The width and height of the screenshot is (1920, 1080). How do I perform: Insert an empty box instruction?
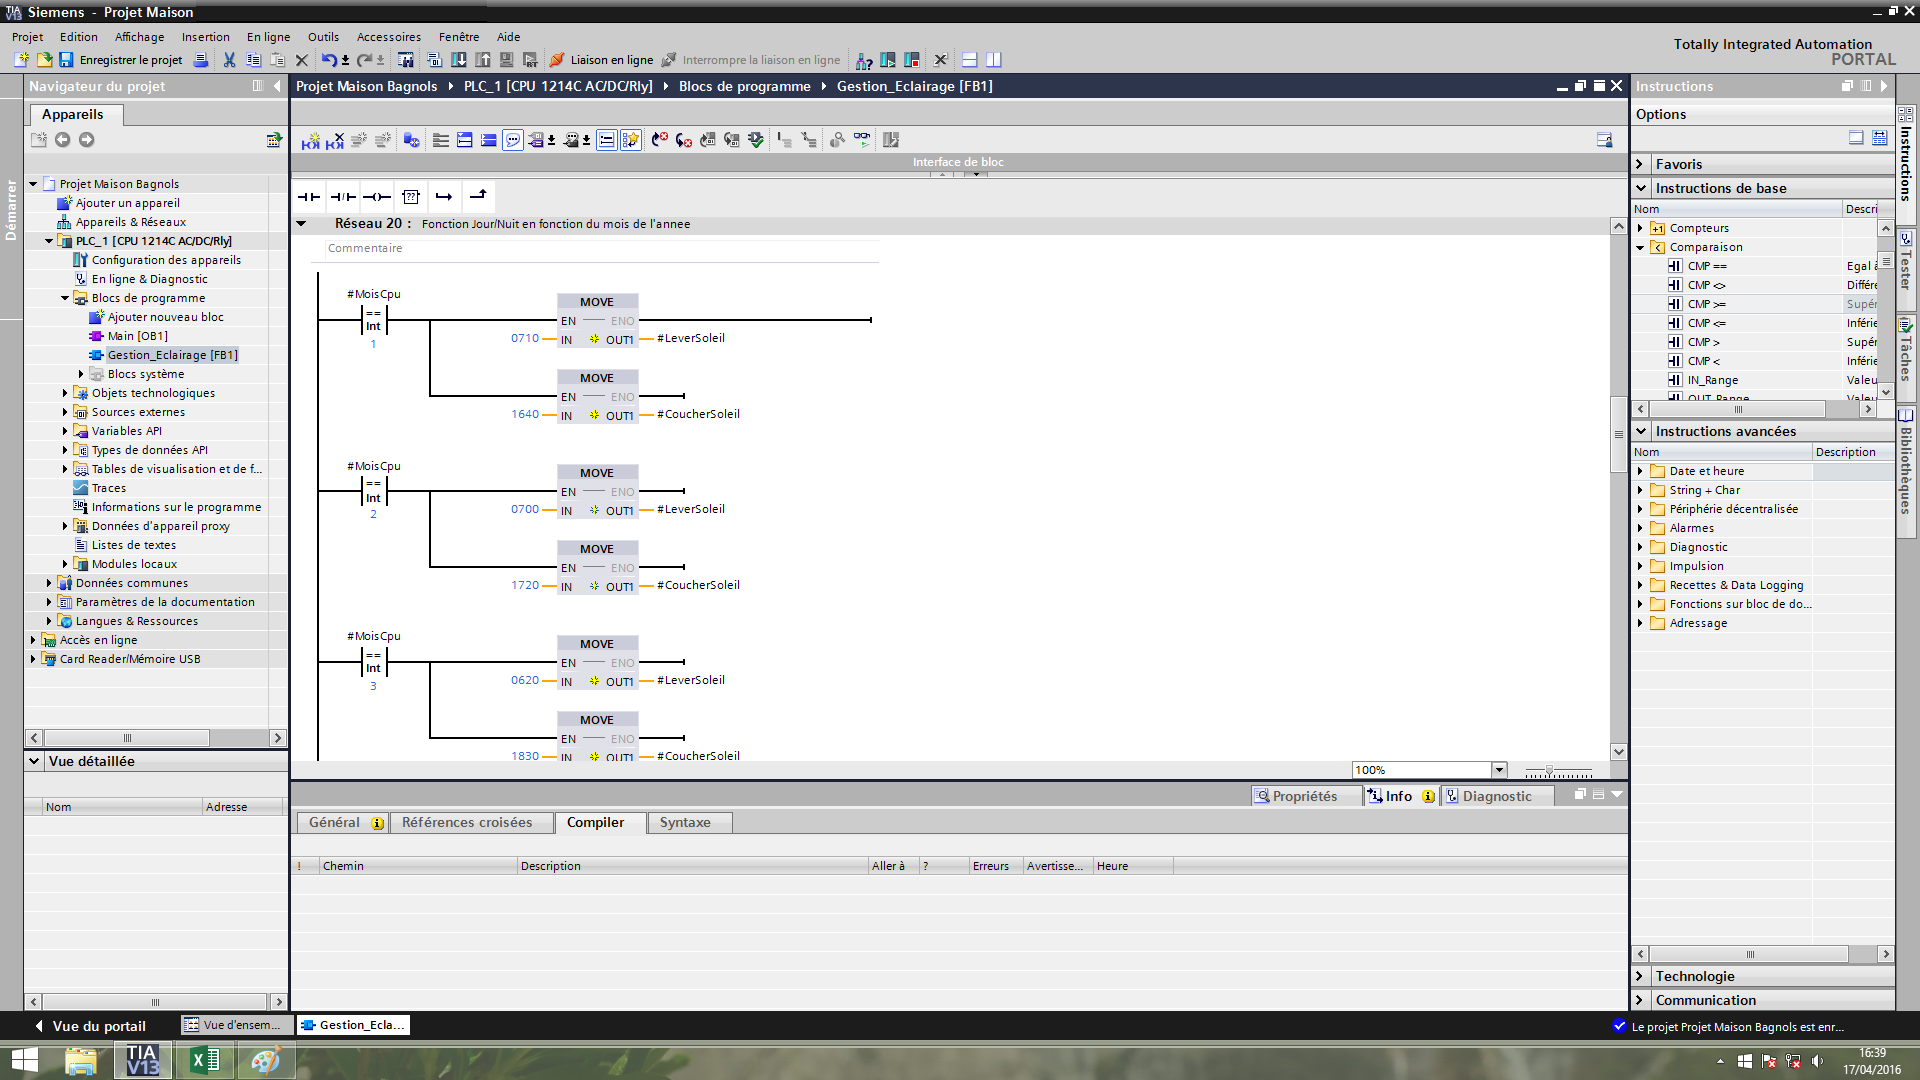[411, 197]
